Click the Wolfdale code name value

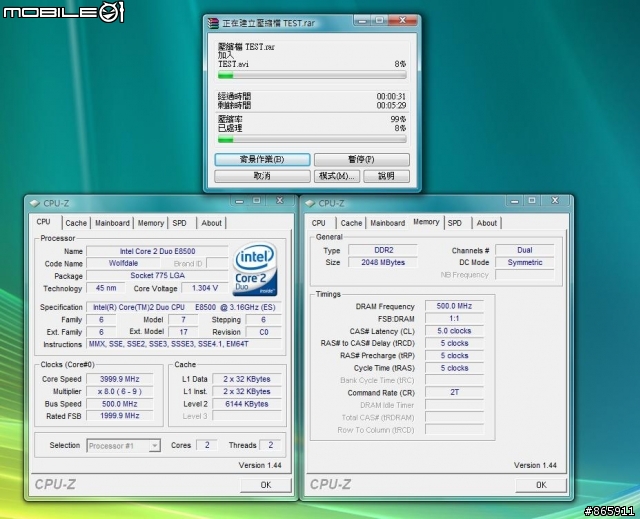(x=123, y=264)
